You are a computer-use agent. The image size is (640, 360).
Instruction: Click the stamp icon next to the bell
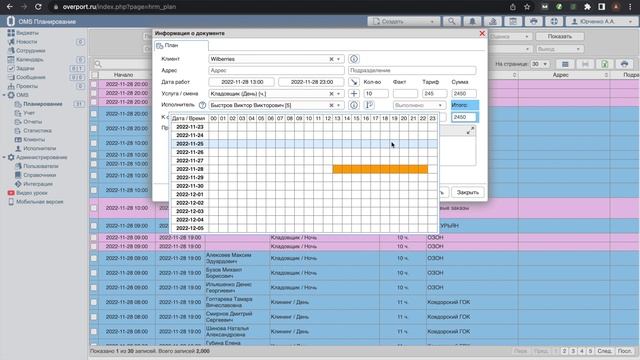click(x=493, y=21)
